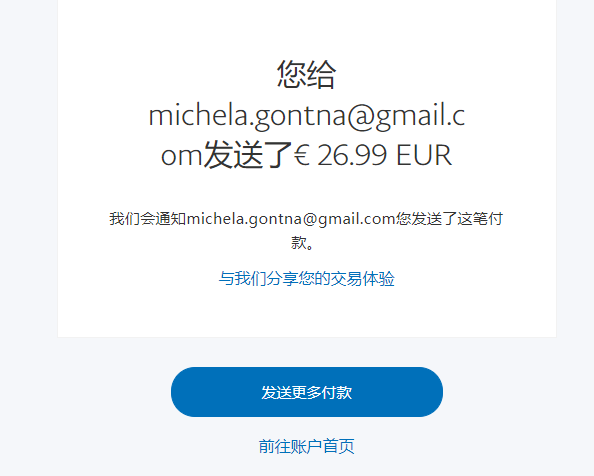Click the € euro symbol before amount

(303, 155)
